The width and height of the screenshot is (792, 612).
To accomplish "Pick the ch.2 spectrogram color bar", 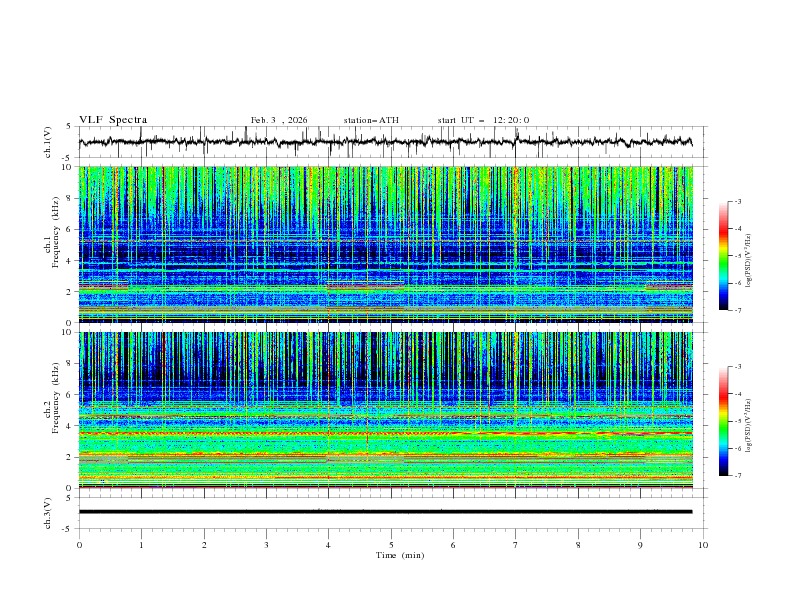I will (724, 421).
